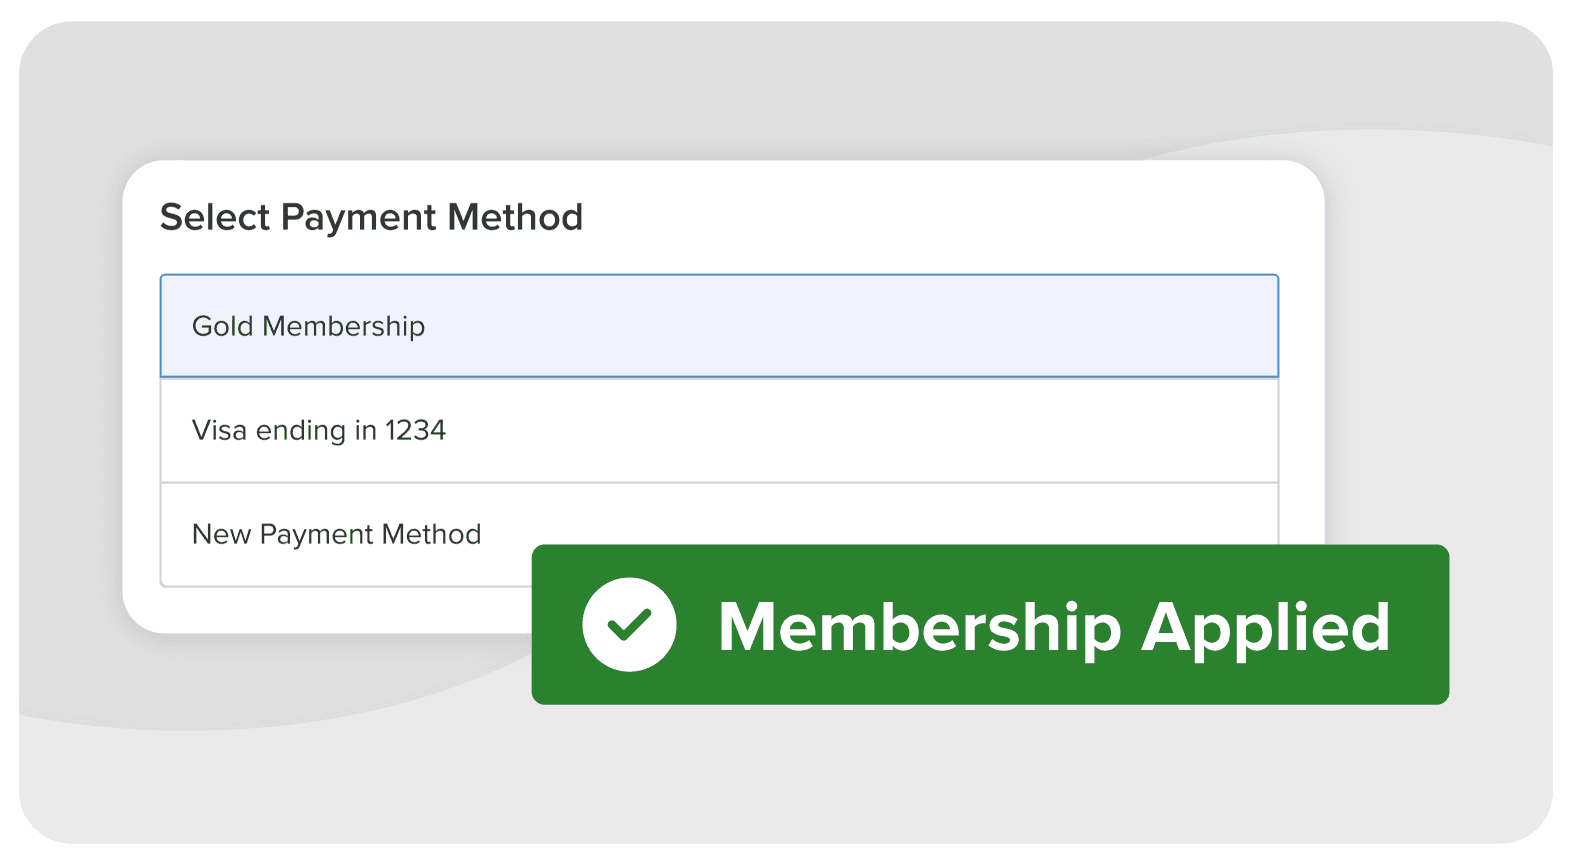Click the blue highlighted selection bar
This screenshot has height=866, width=1572.
720,326
